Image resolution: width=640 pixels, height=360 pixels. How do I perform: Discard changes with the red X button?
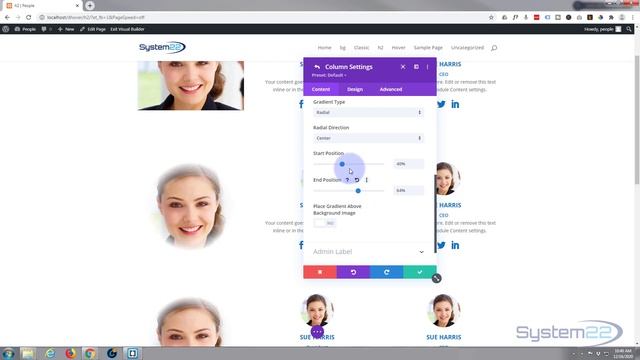320,272
